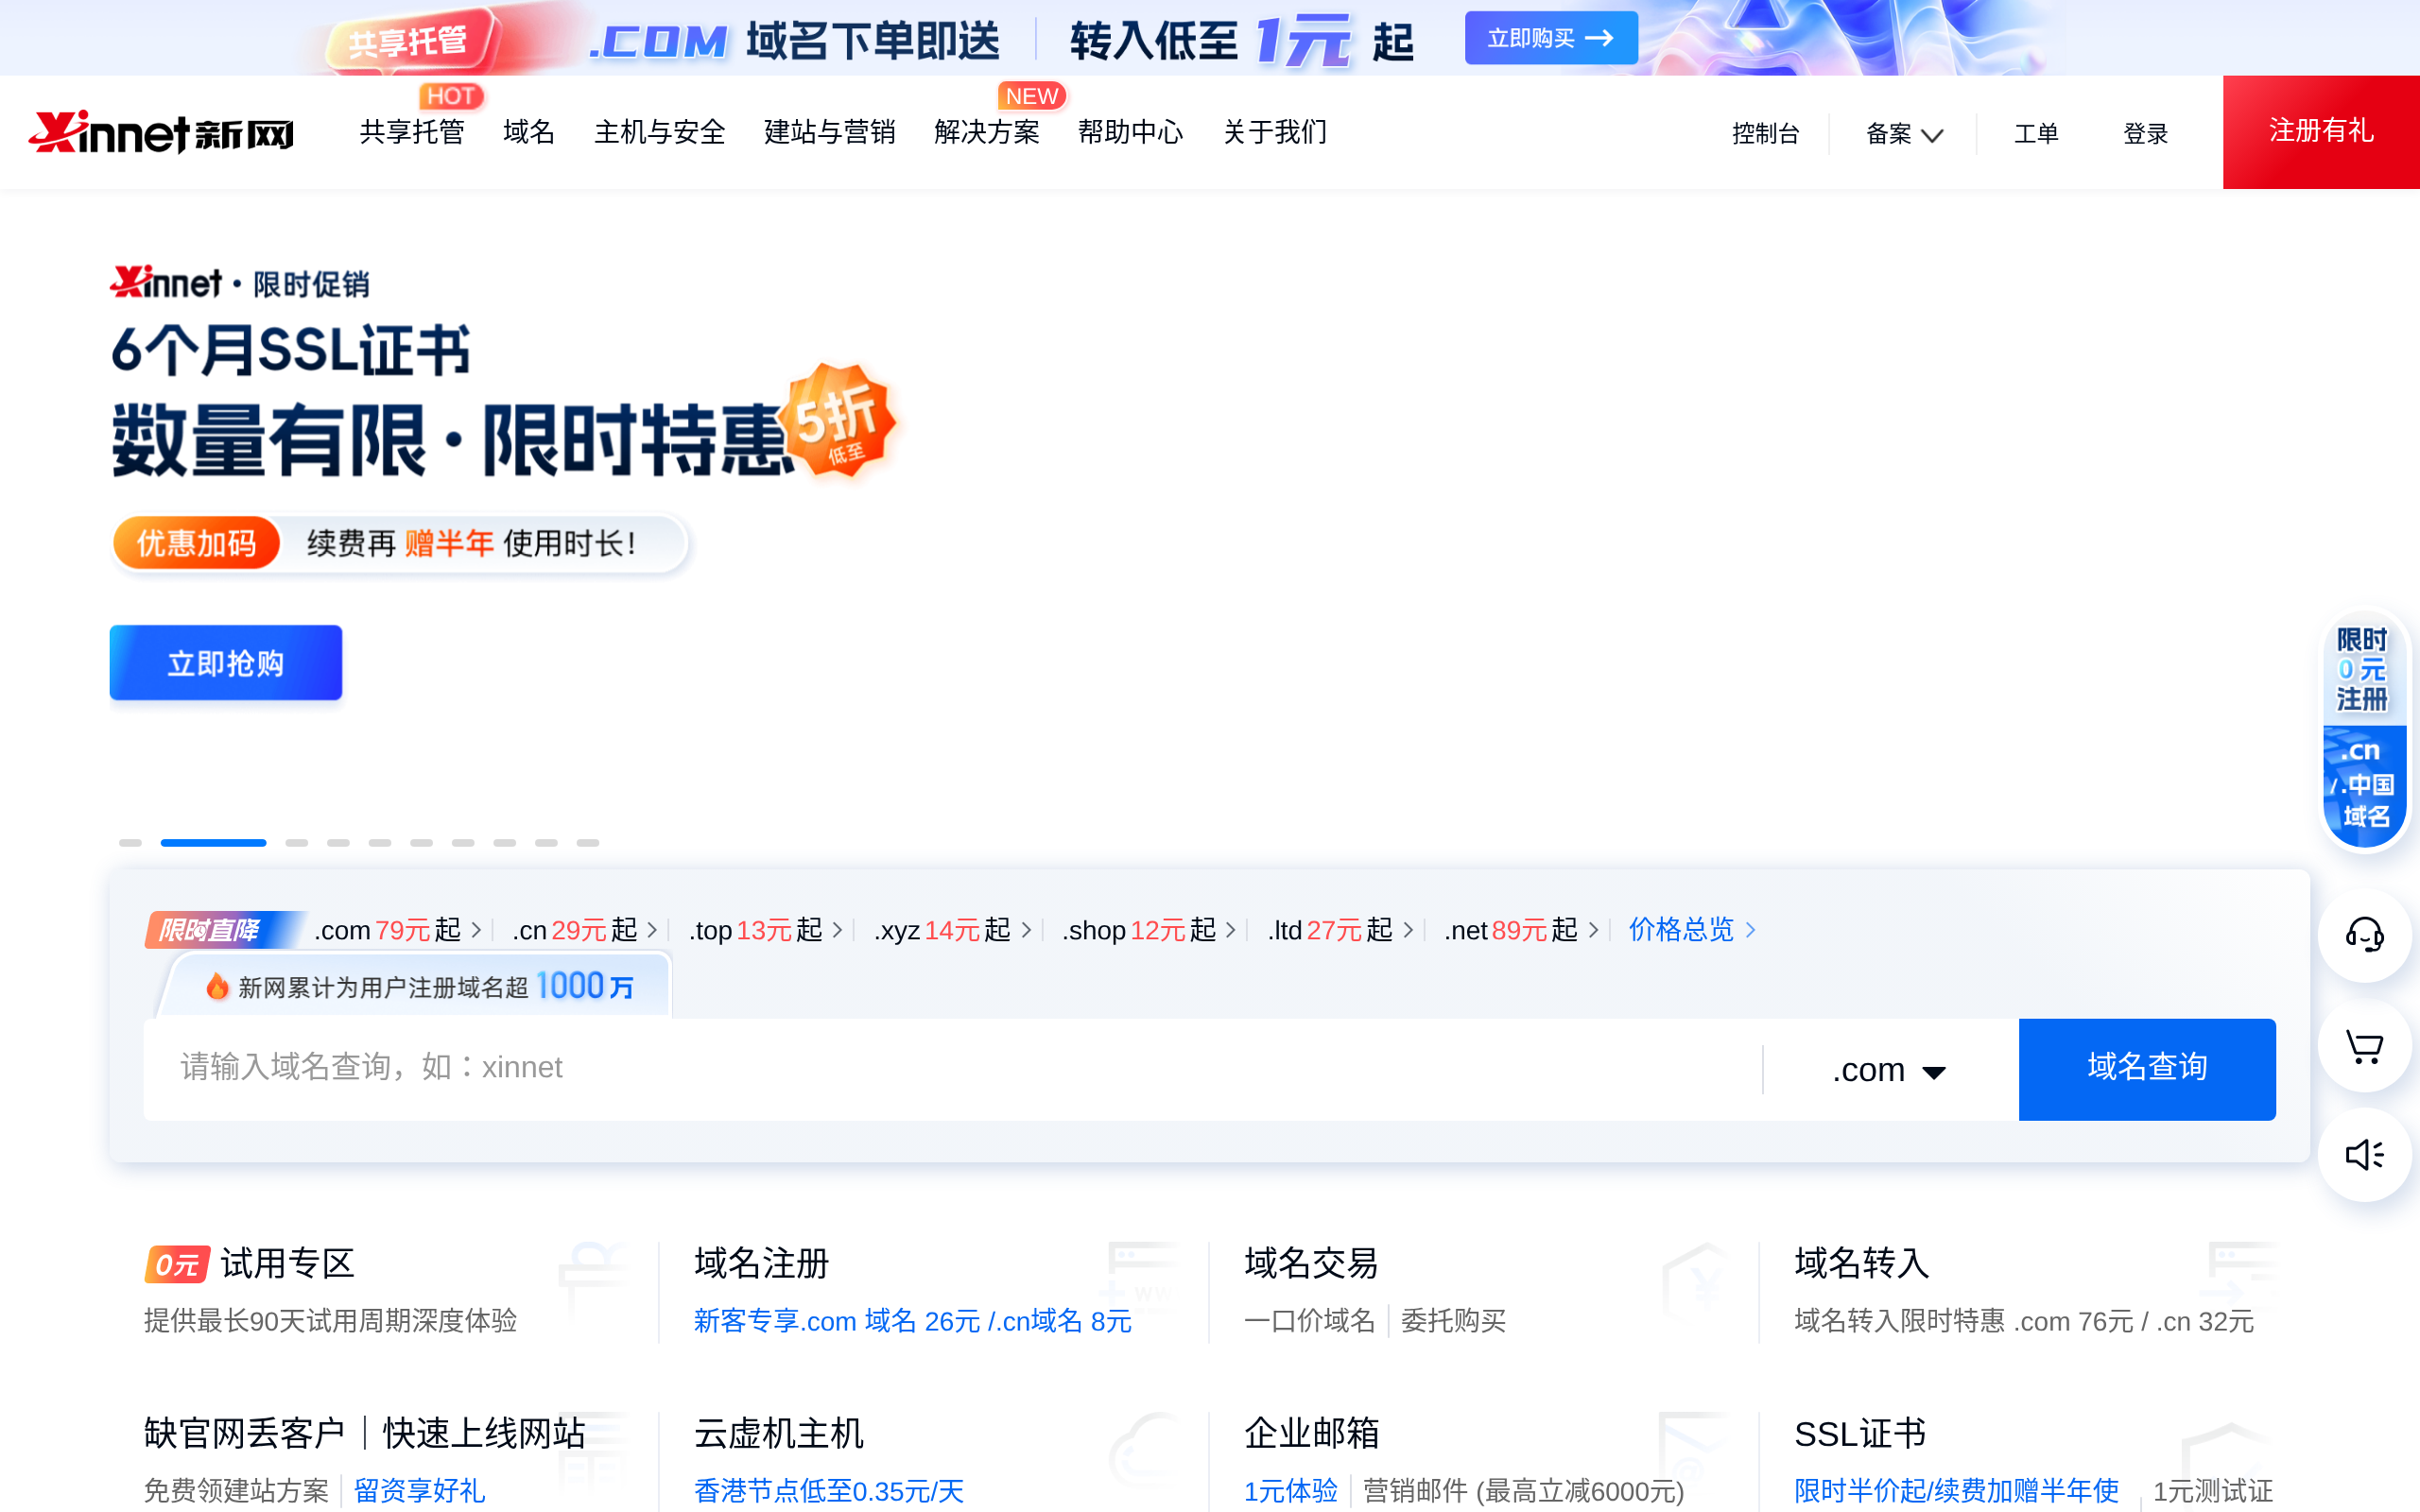The height and width of the screenshot is (1512, 2420).
Task: Click 限时半价起/续费加赠半年使 link
Action: [x=1956, y=1491]
